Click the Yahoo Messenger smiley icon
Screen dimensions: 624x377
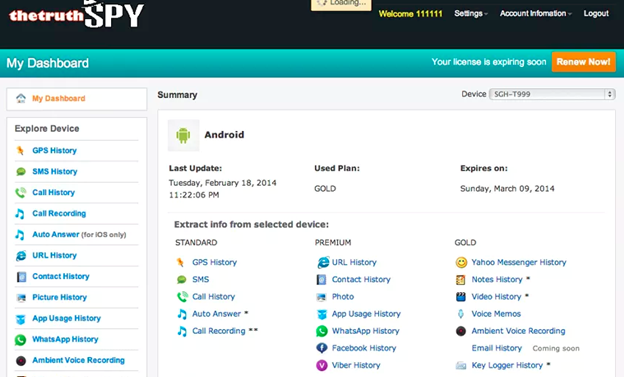pyautogui.click(x=461, y=262)
